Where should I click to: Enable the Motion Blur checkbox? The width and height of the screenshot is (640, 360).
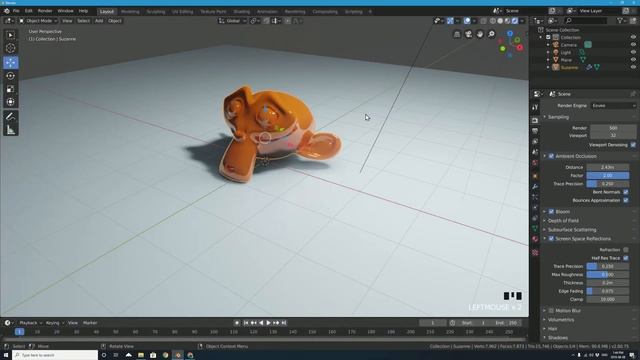pos(551,311)
